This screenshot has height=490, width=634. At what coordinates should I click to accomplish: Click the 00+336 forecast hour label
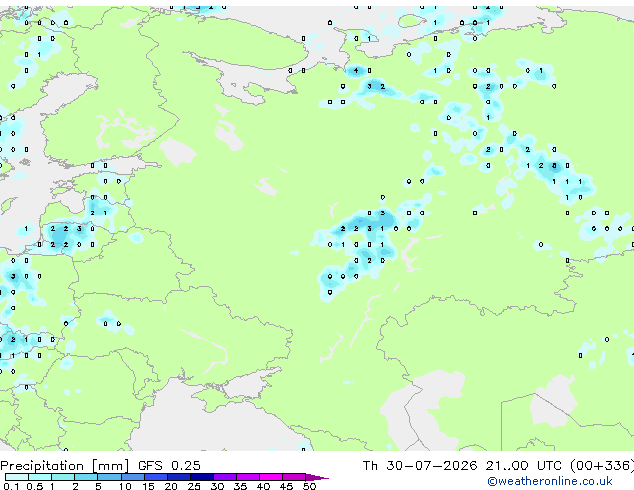[x=602, y=466]
